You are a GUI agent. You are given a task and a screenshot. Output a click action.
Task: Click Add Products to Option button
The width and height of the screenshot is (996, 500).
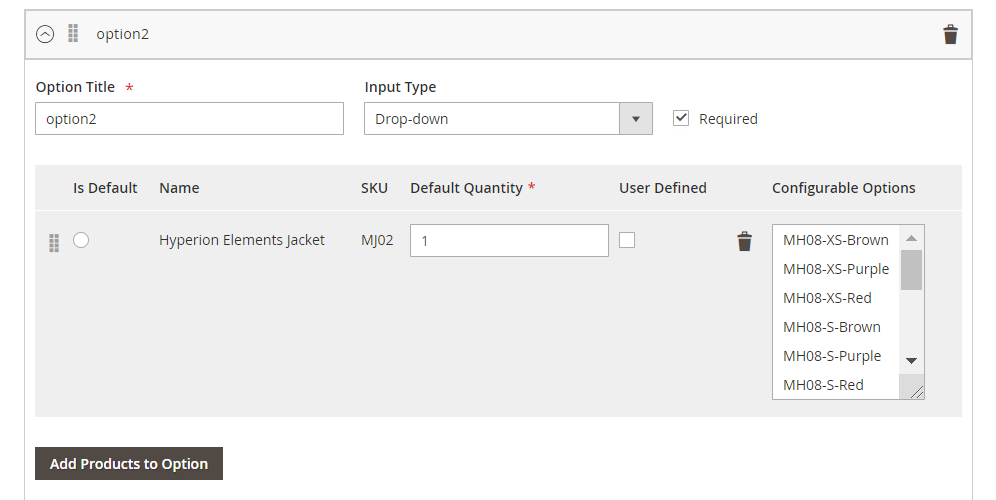coord(129,464)
